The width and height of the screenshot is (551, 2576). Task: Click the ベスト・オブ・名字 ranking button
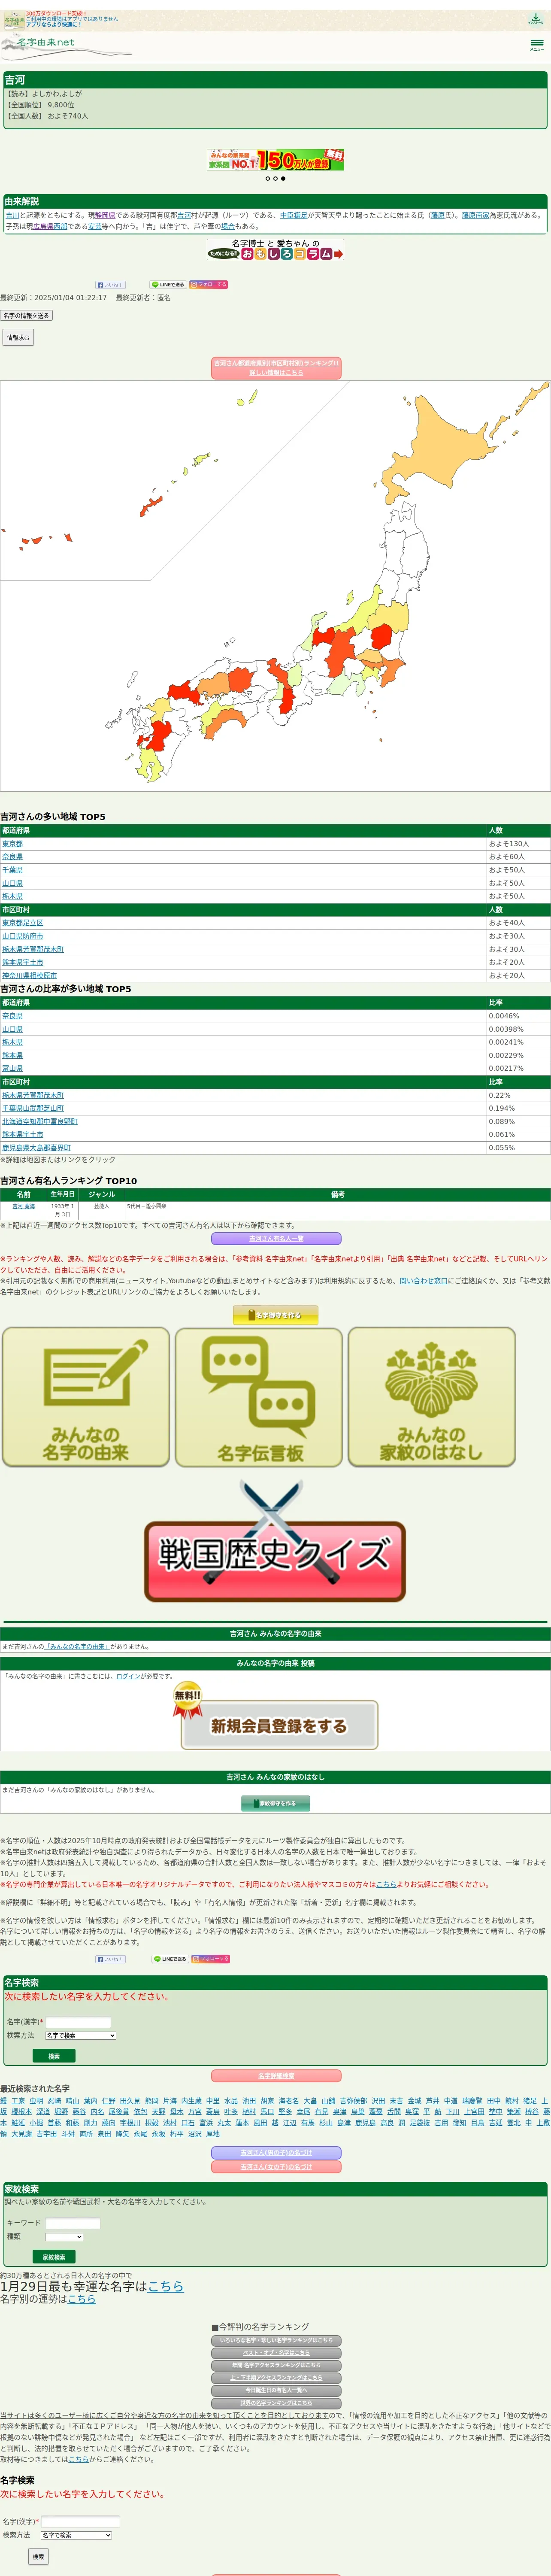tap(276, 2353)
